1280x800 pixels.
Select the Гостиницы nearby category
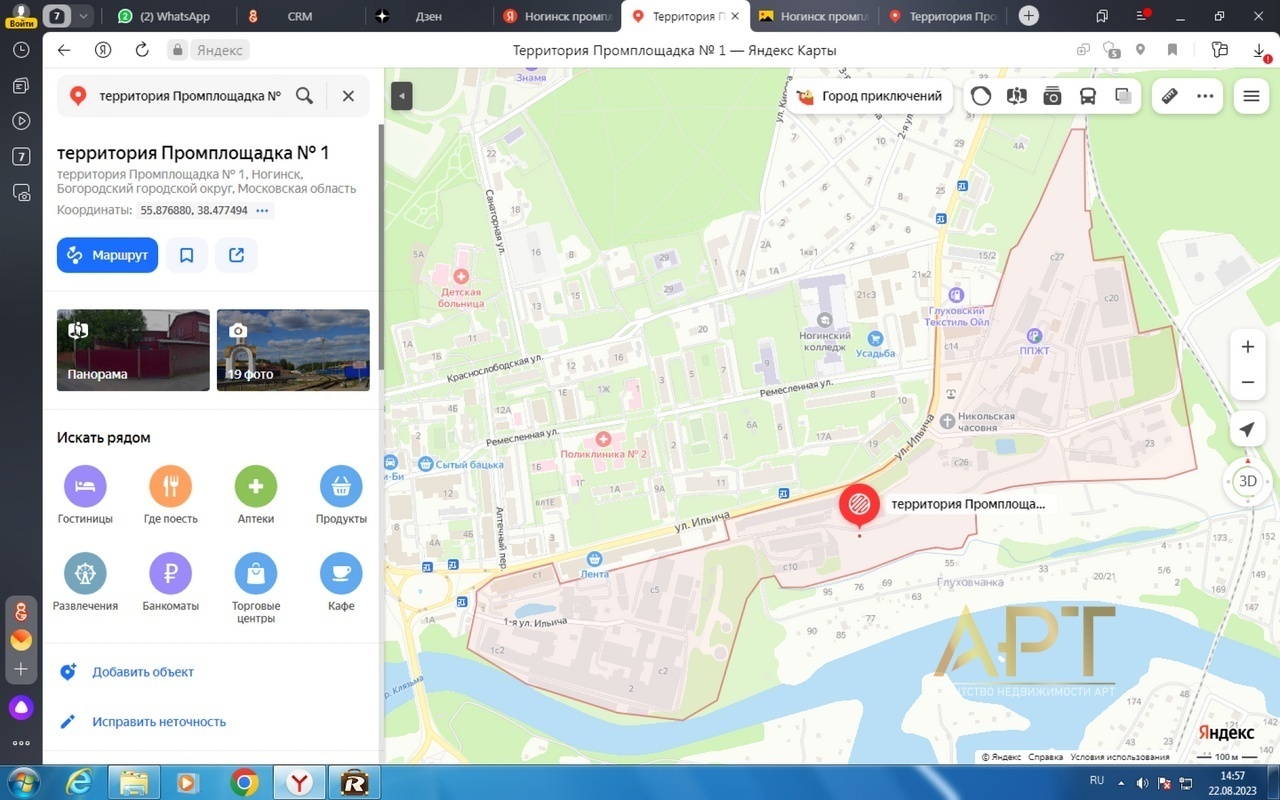click(x=85, y=495)
